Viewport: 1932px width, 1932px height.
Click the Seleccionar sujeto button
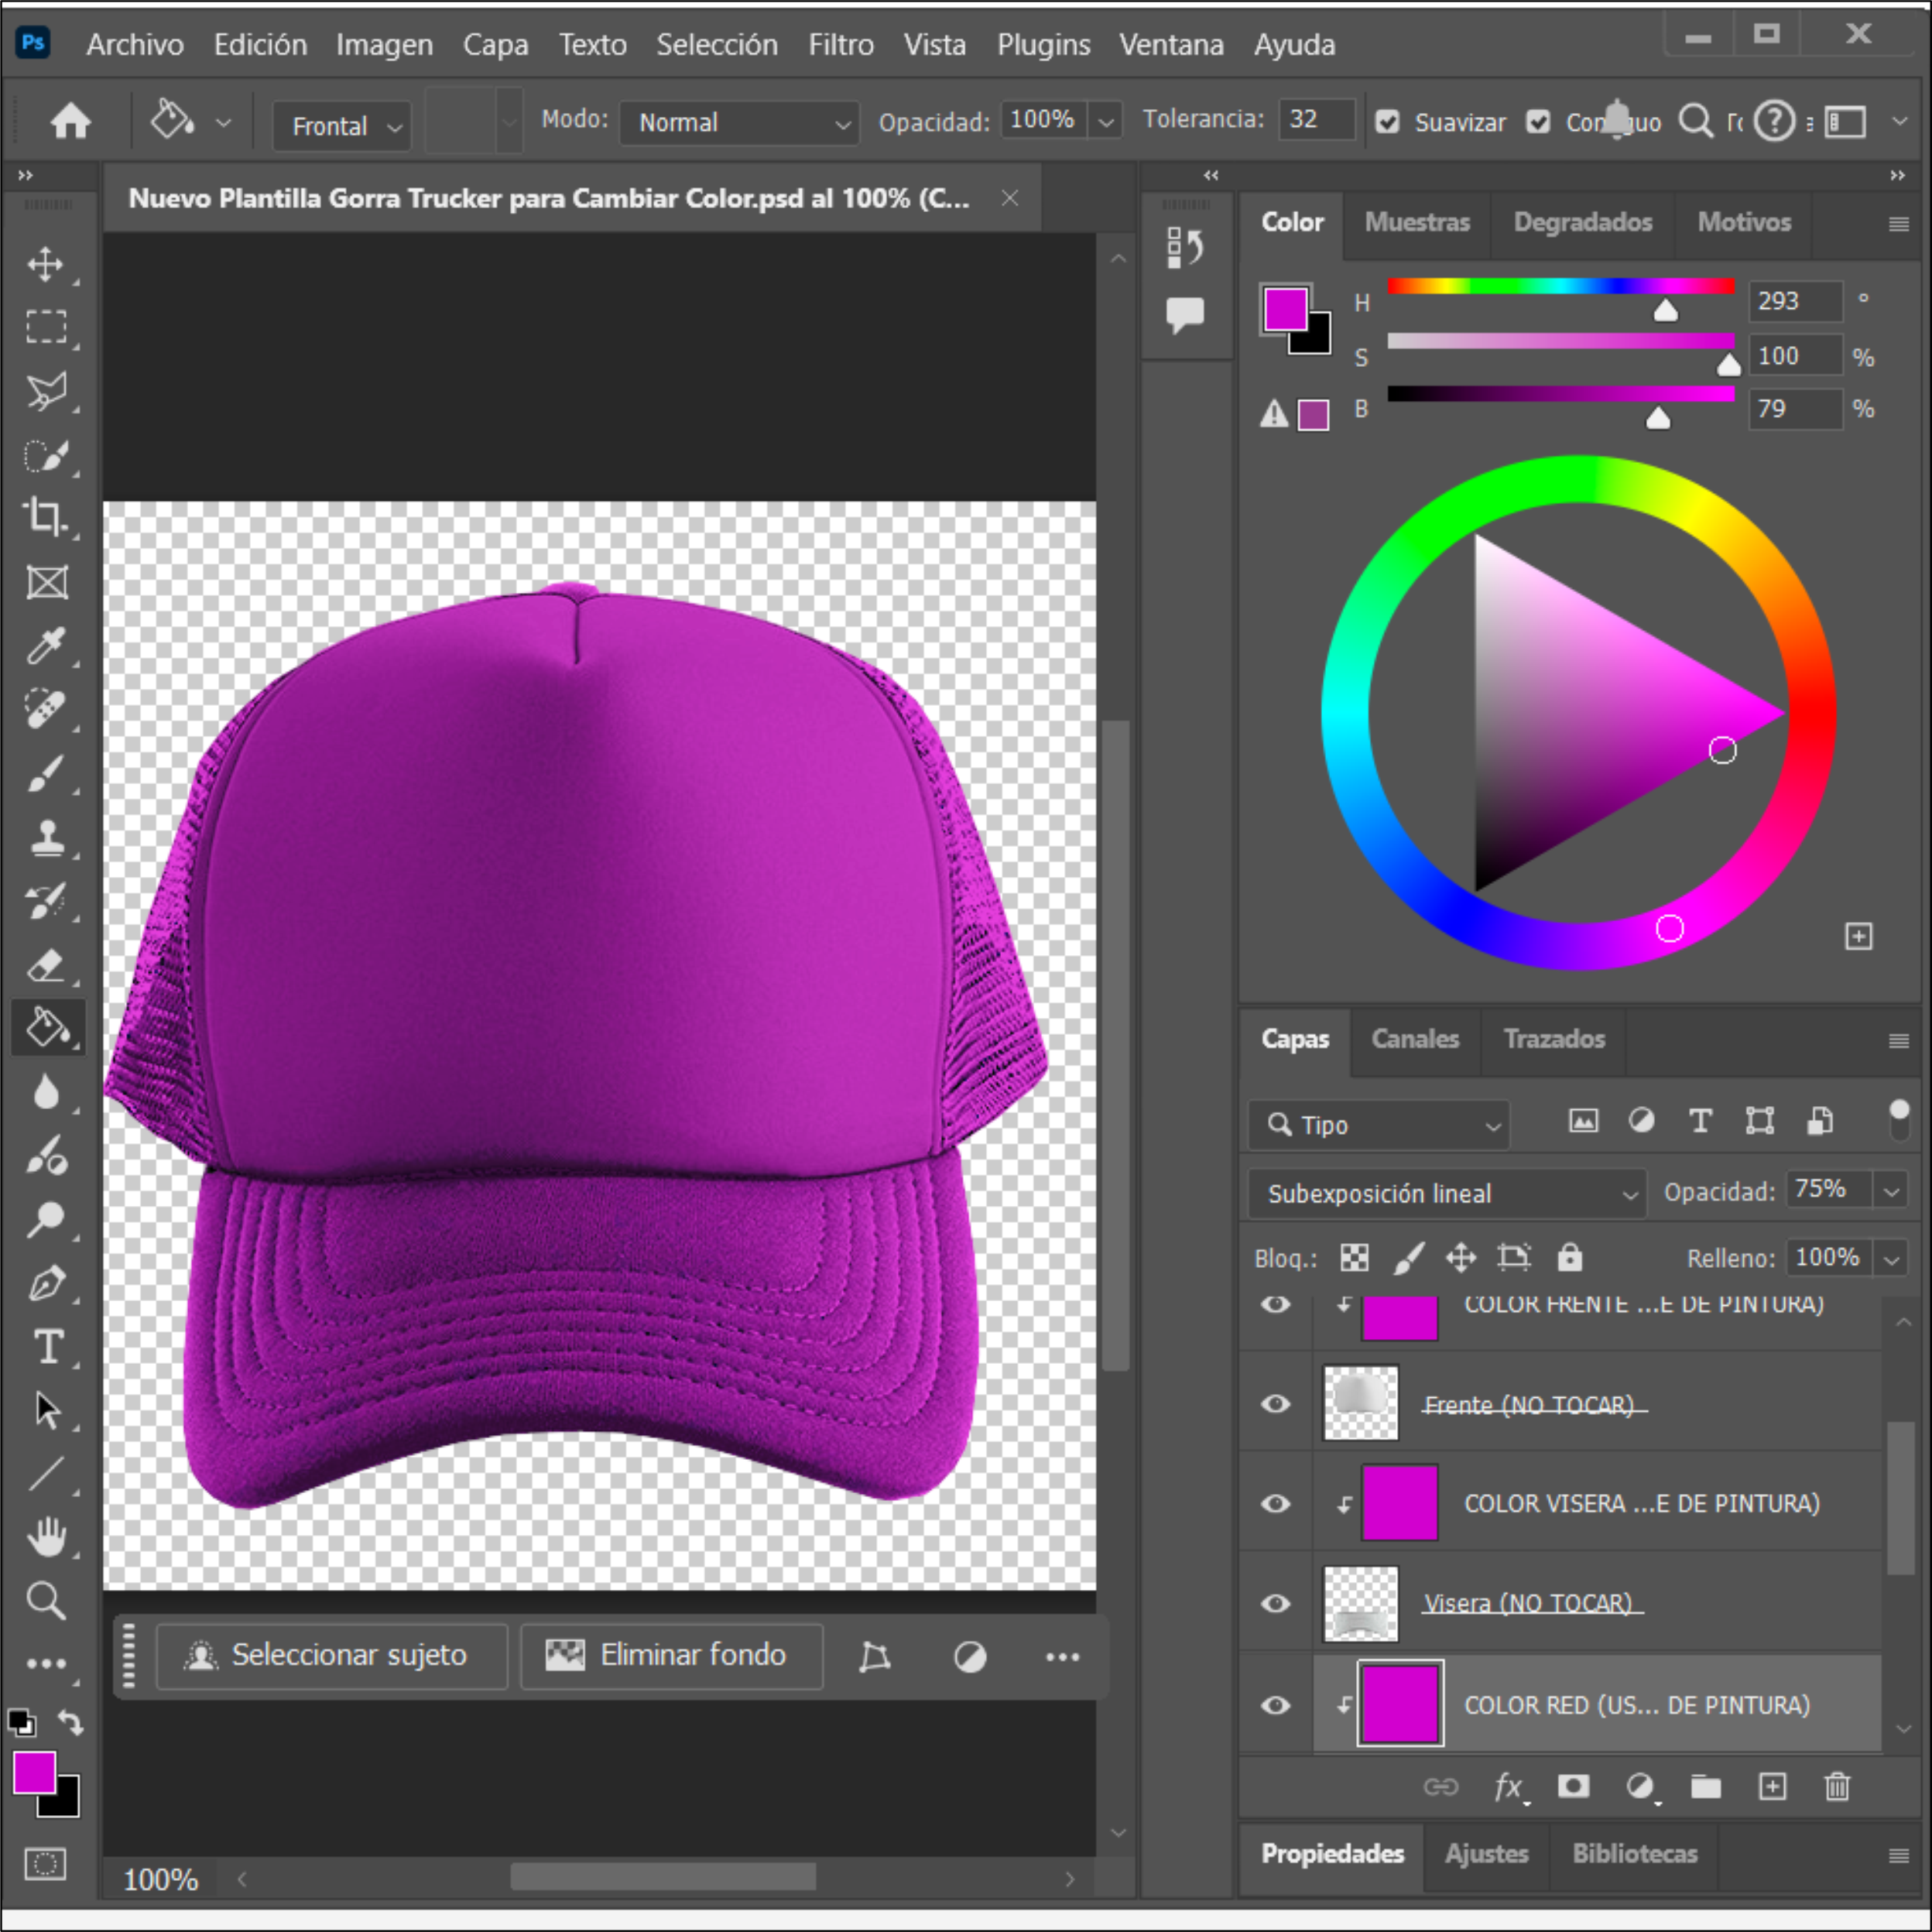(331, 1655)
